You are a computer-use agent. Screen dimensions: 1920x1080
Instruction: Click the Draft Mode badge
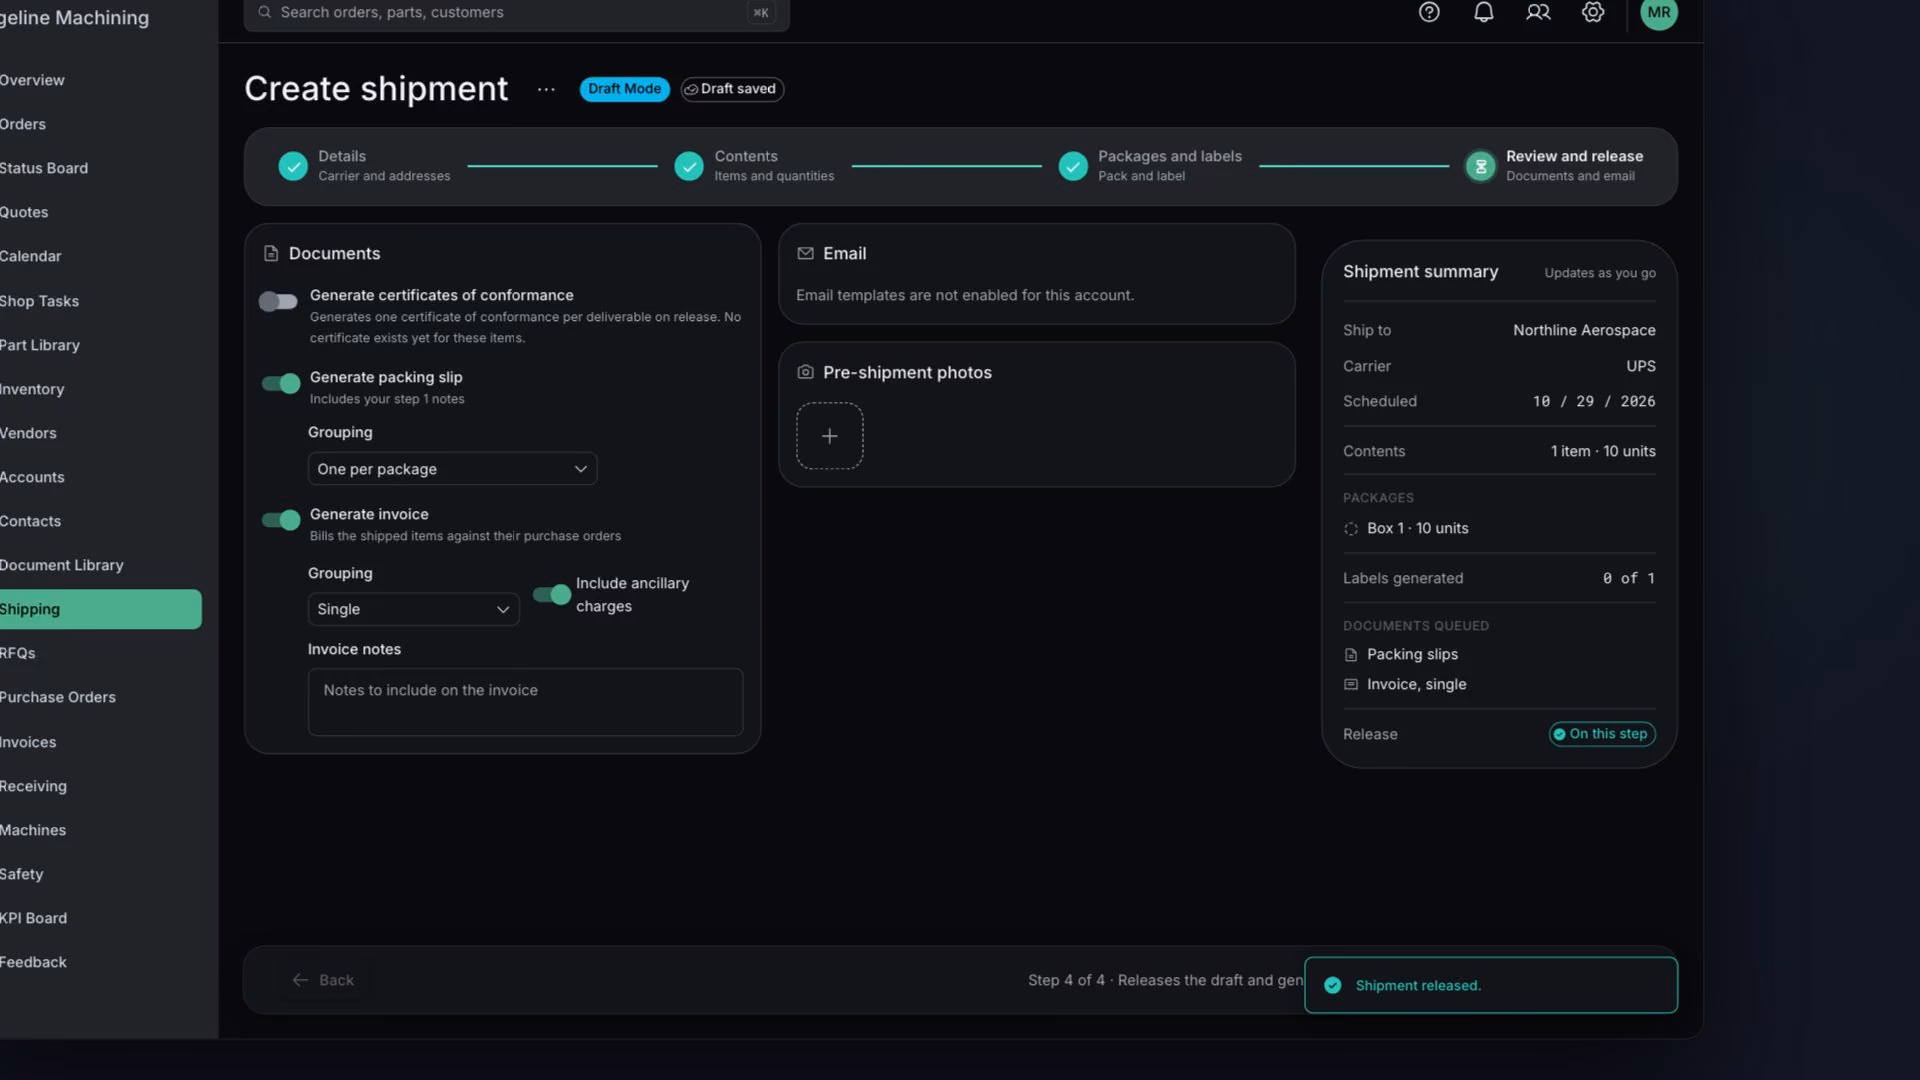click(x=624, y=89)
